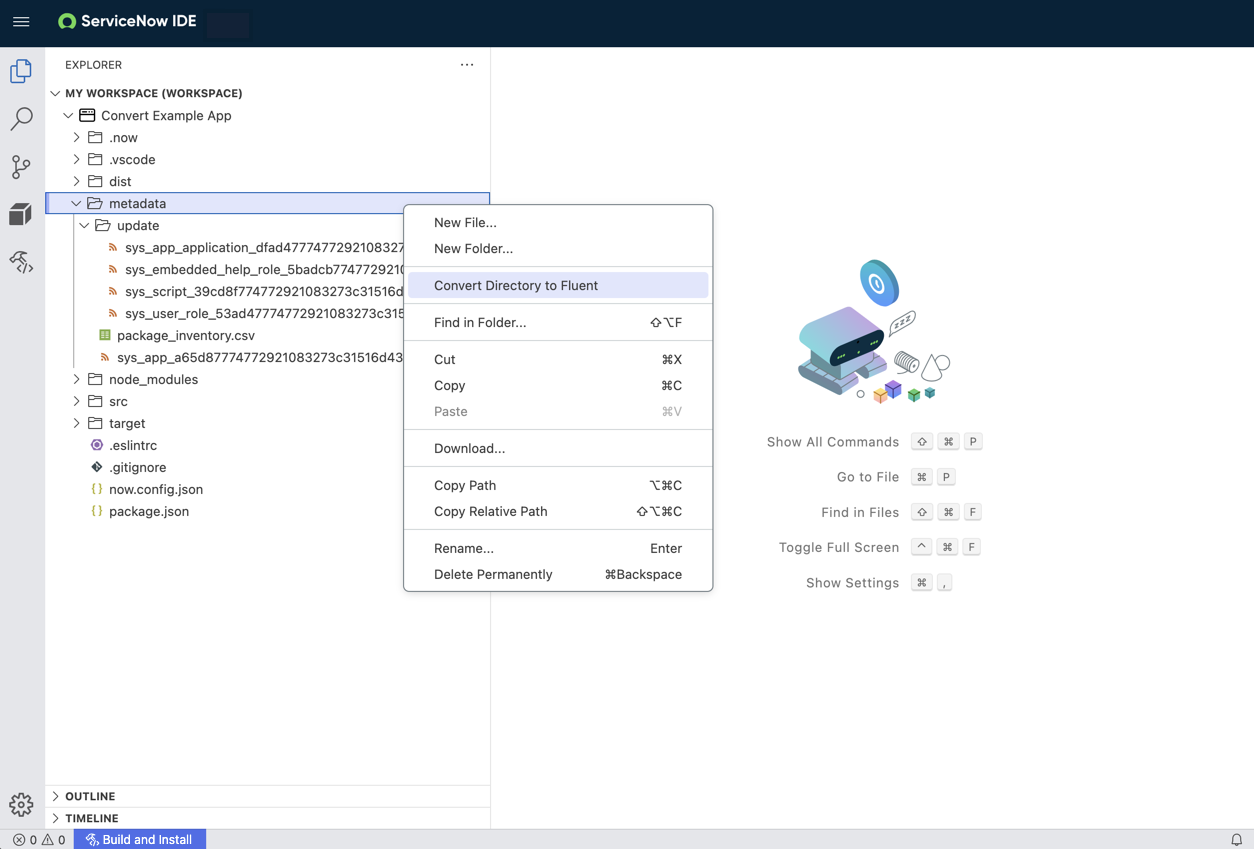Expand the src folder
Image resolution: width=1254 pixels, height=849 pixels.
(x=77, y=401)
